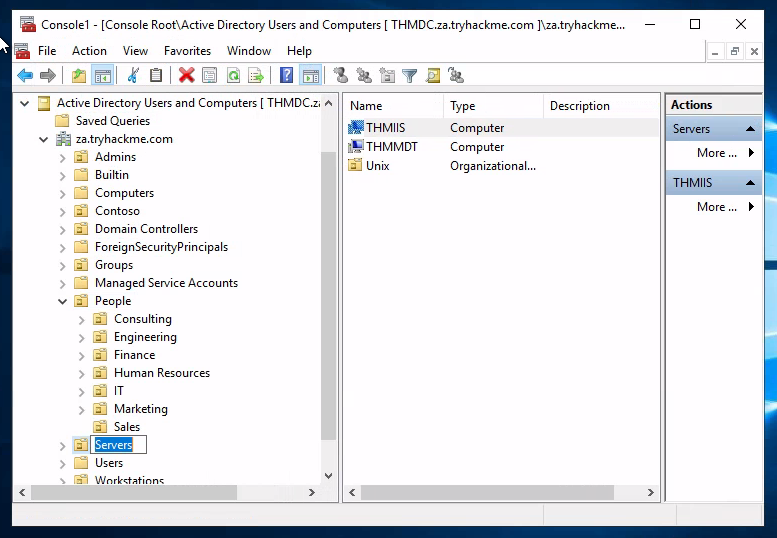777x538 pixels.
Task: Expand the Domain Controllers node
Action: coord(62,230)
